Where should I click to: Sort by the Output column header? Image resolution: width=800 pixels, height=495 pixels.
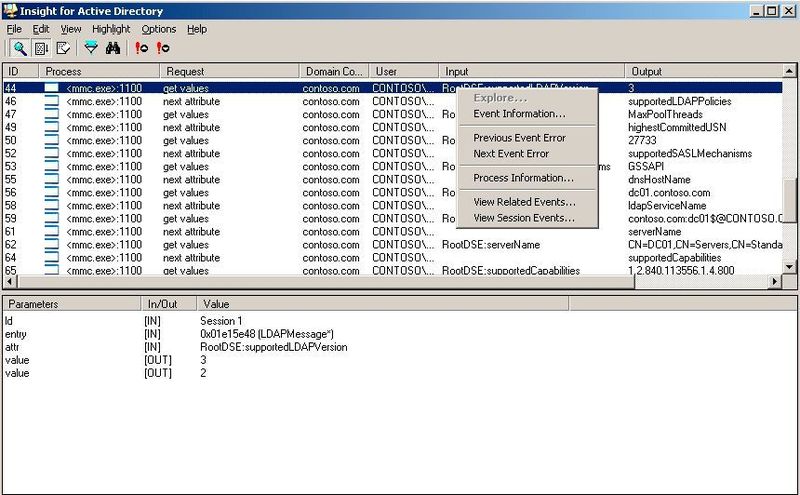click(x=704, y=71)
